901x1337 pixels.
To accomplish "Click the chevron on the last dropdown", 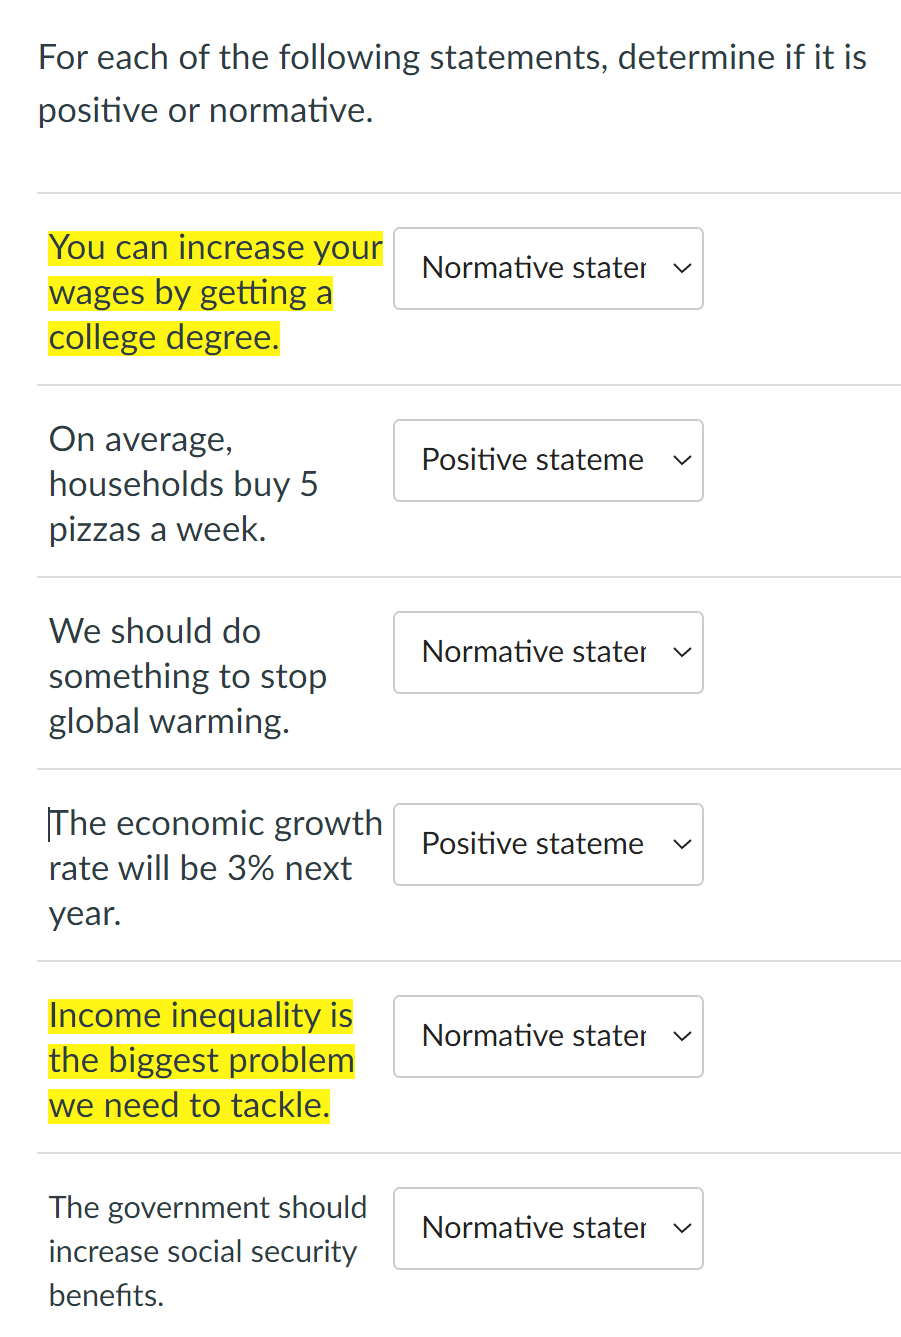I will (681, 1228).
